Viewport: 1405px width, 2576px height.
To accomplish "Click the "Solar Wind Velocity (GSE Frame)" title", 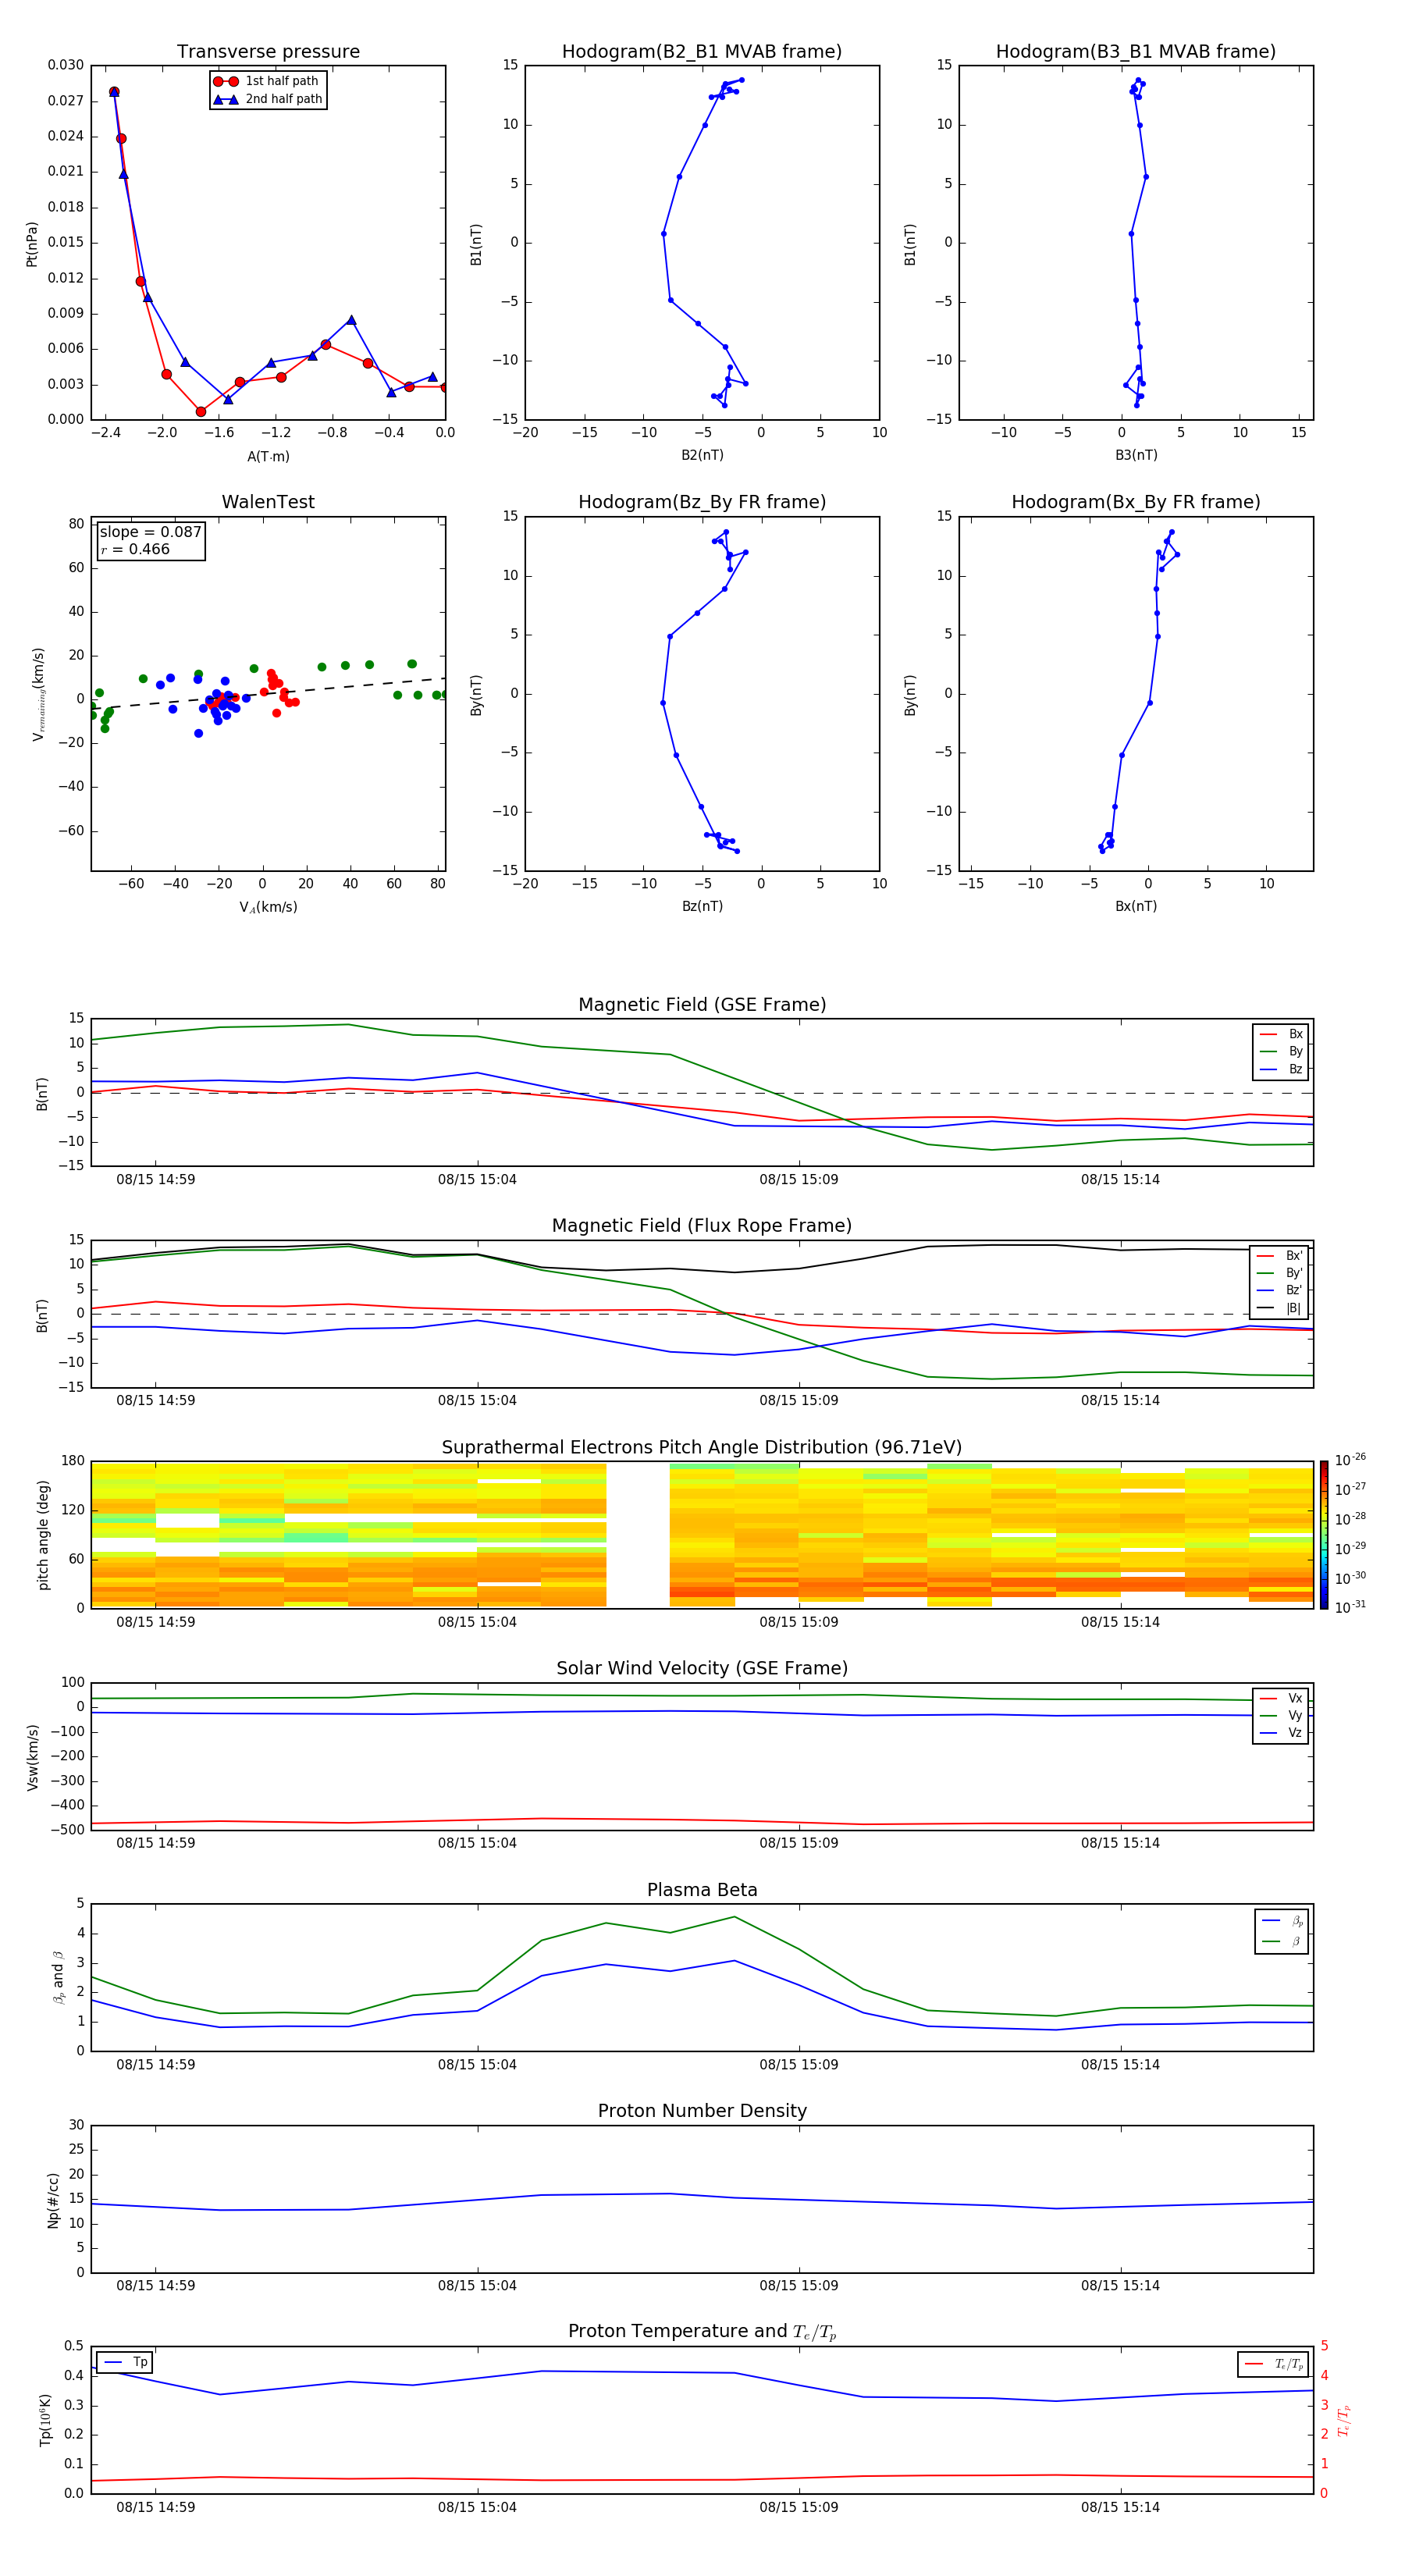I will coord(702,1668).
